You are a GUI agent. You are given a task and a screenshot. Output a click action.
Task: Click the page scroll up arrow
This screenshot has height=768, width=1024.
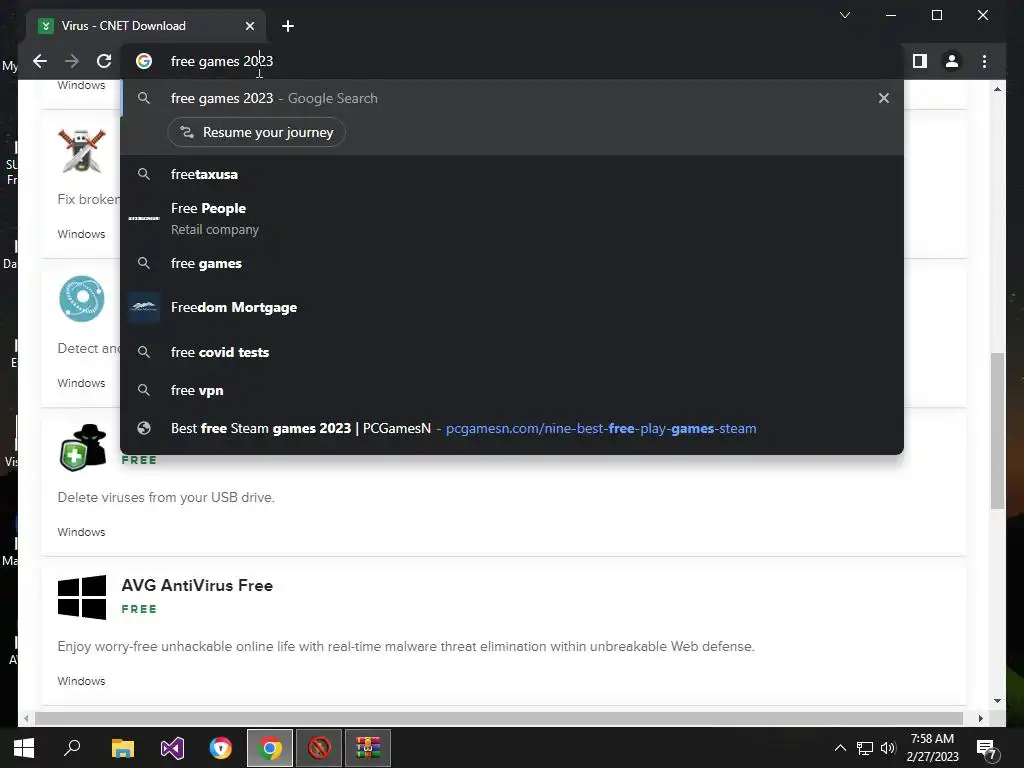(997, 89)
